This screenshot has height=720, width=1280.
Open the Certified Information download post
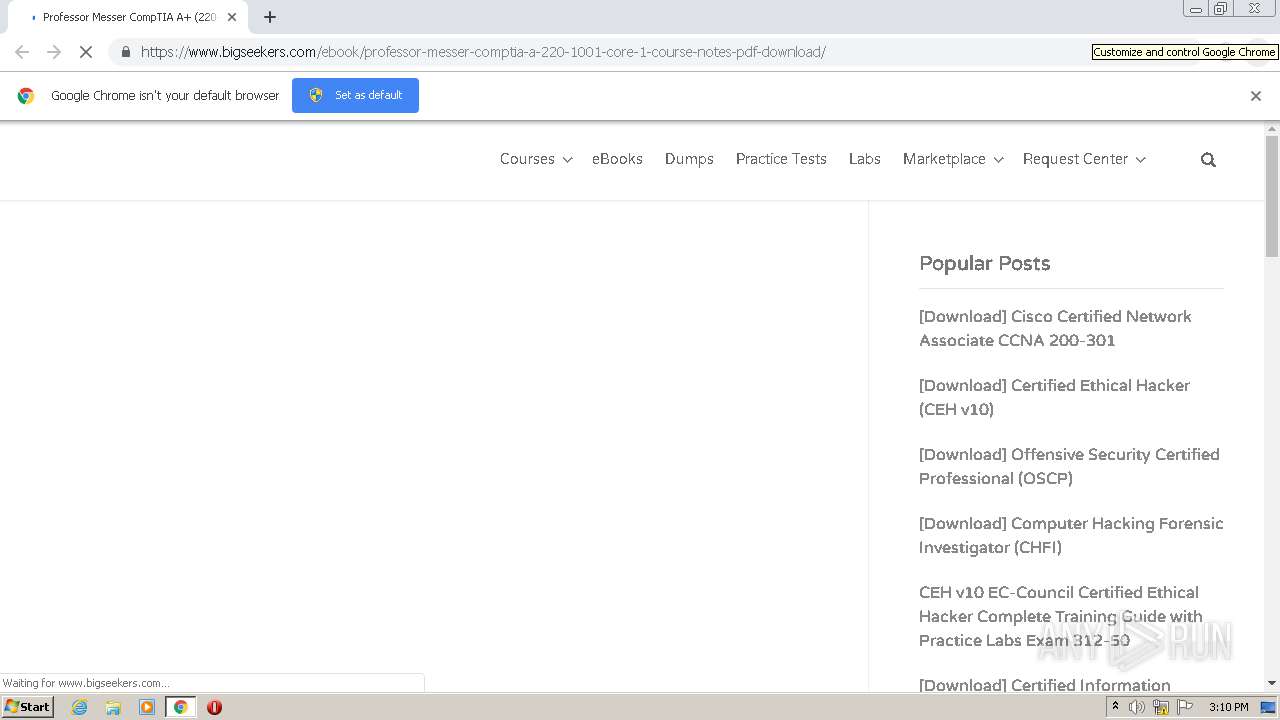click(1045, 685)
